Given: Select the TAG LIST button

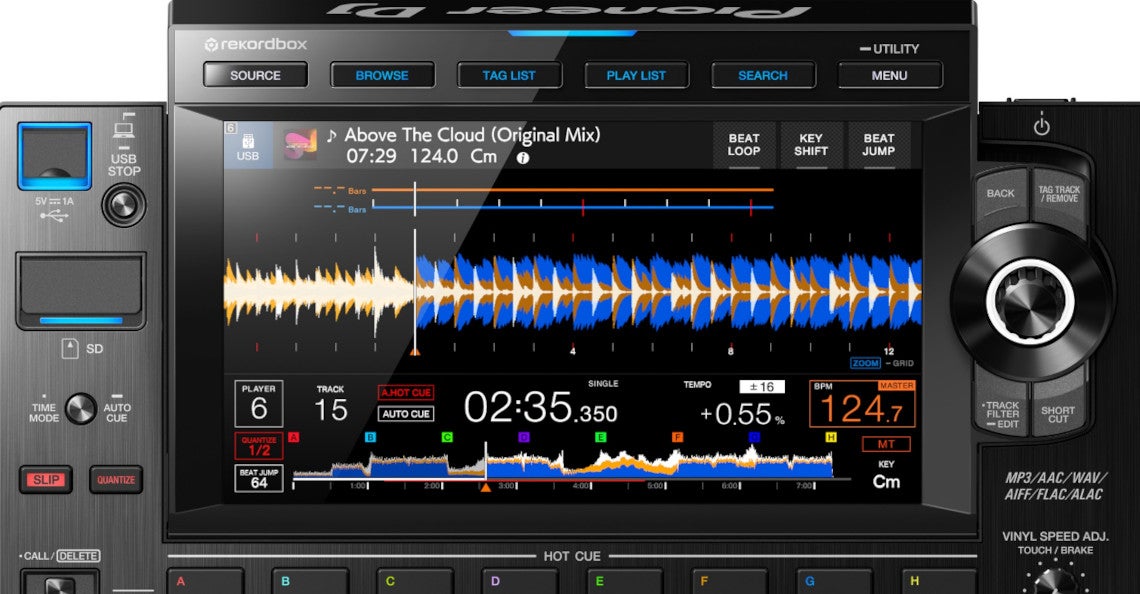Looking at the screenshot, I should pyautogui.click(x=509, y=75).
